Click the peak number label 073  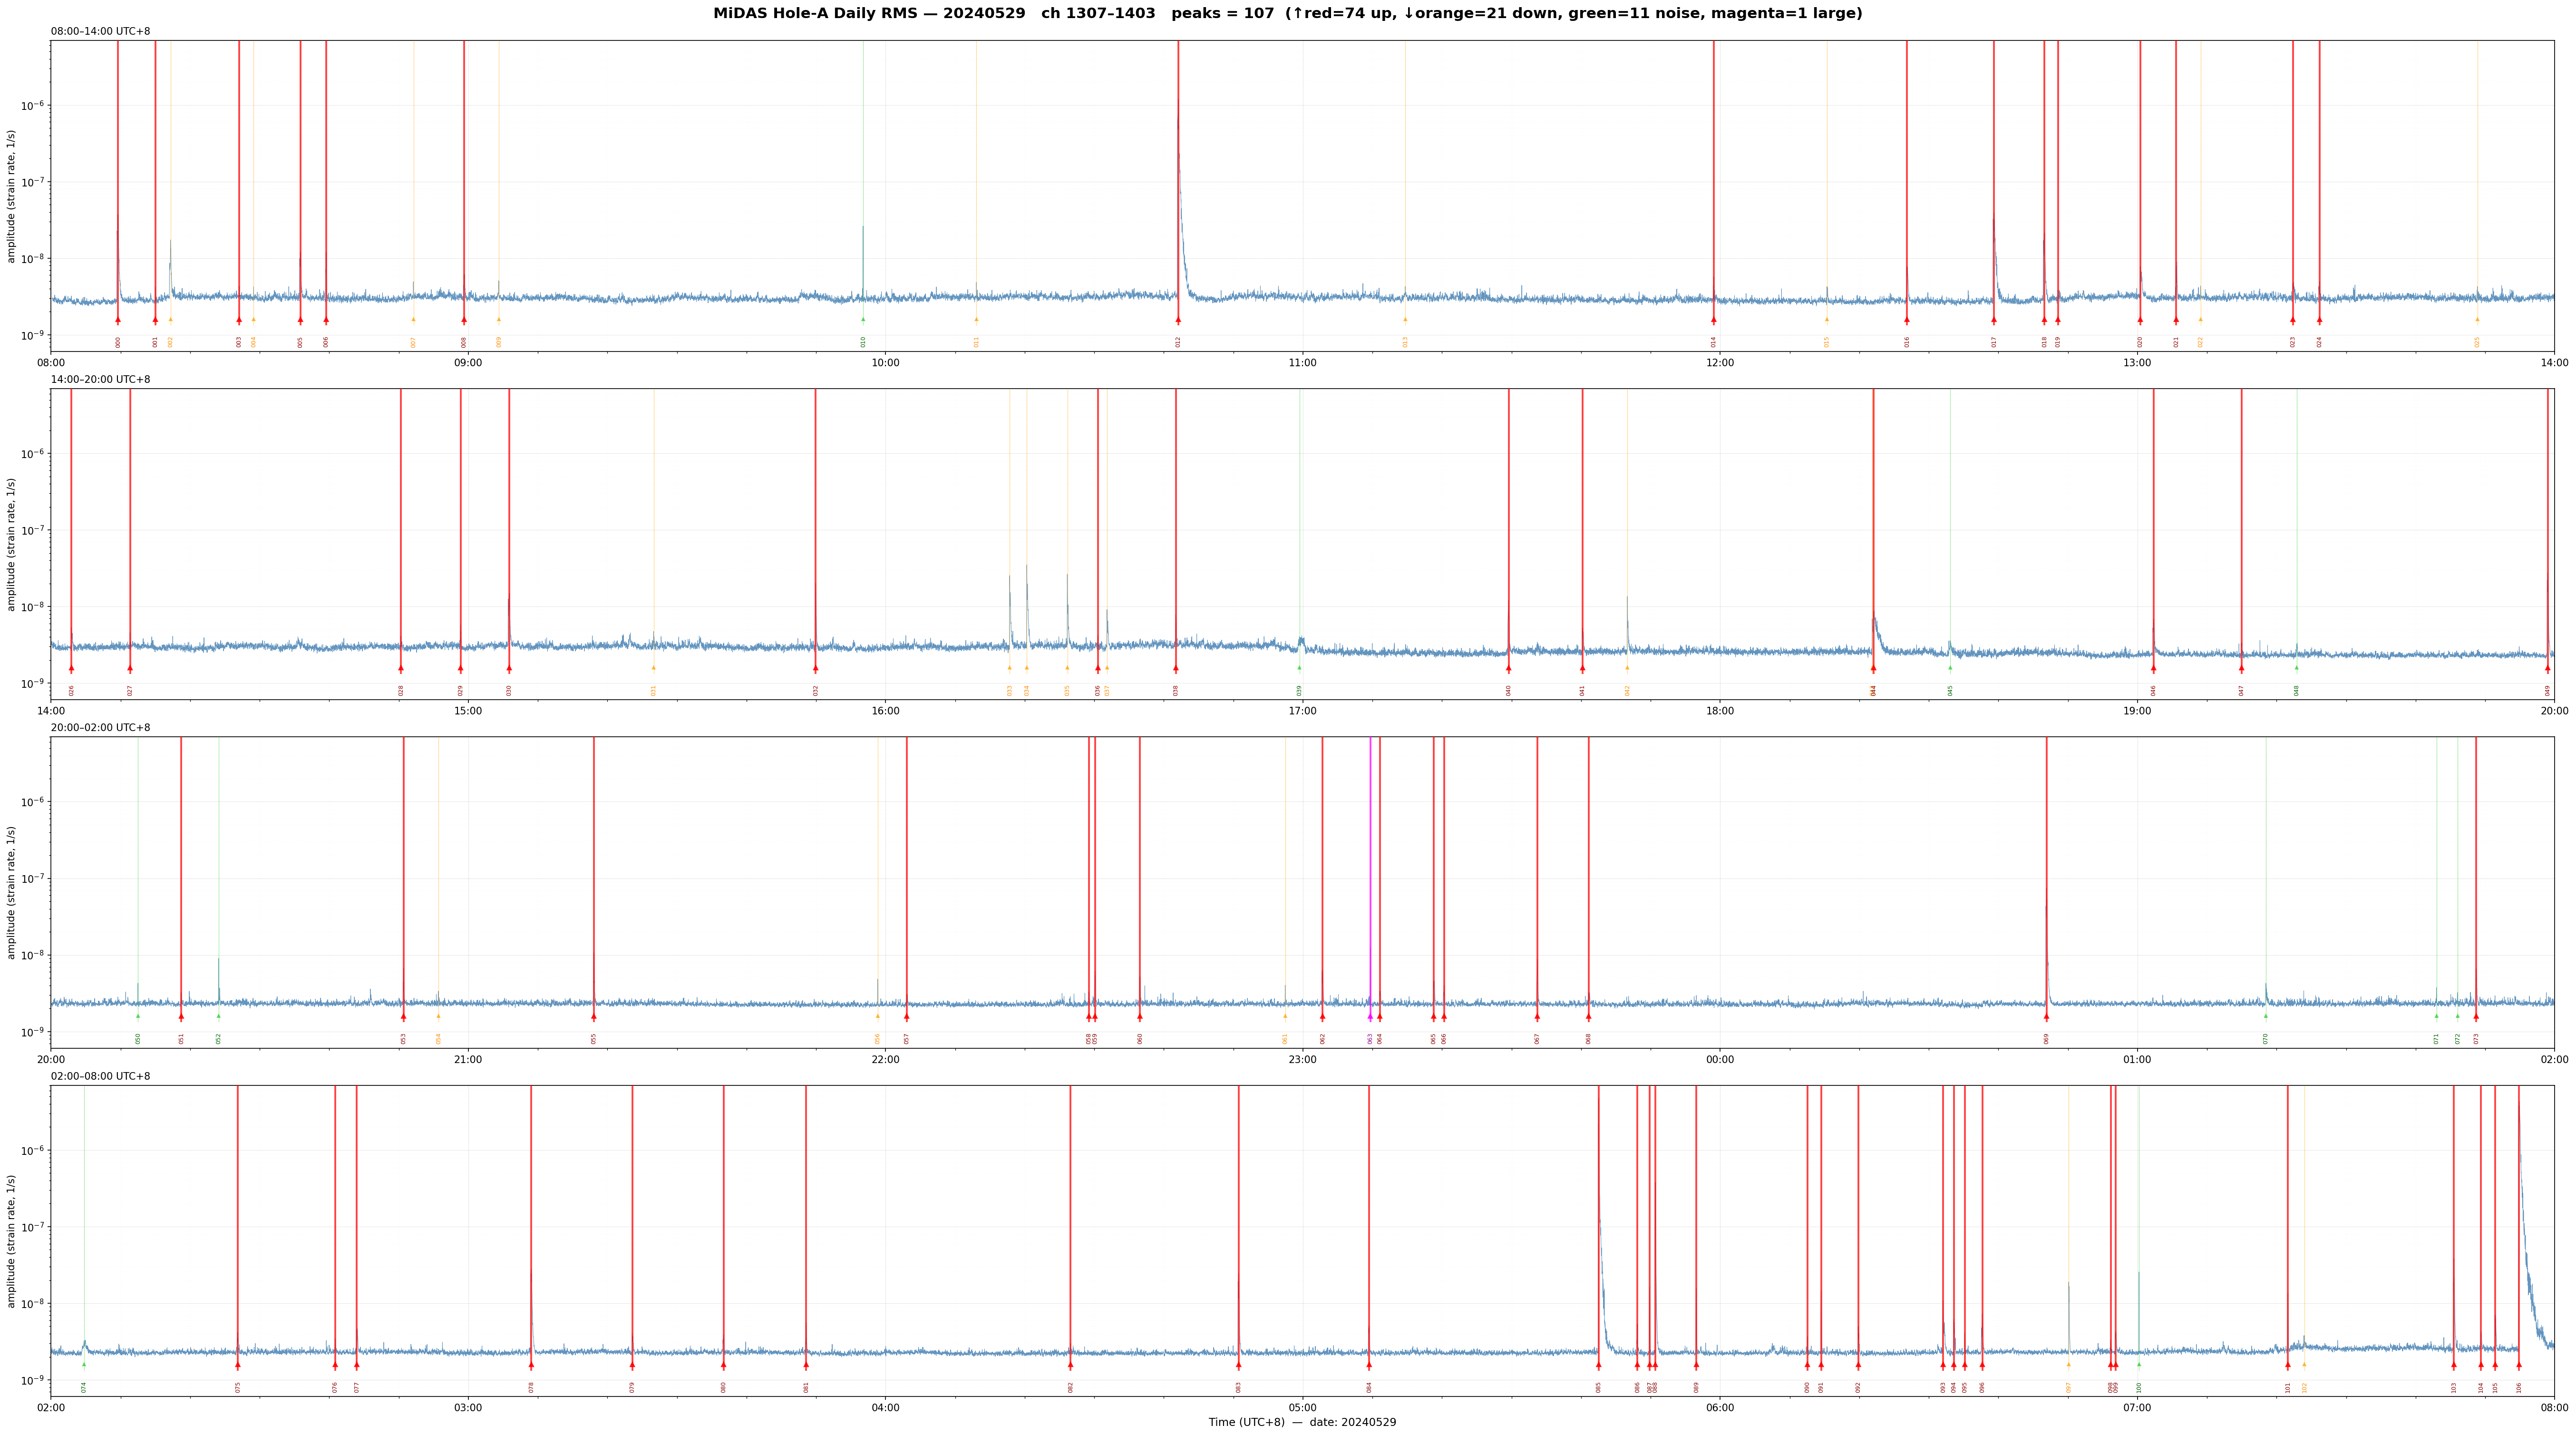tap(2477, 1039)
